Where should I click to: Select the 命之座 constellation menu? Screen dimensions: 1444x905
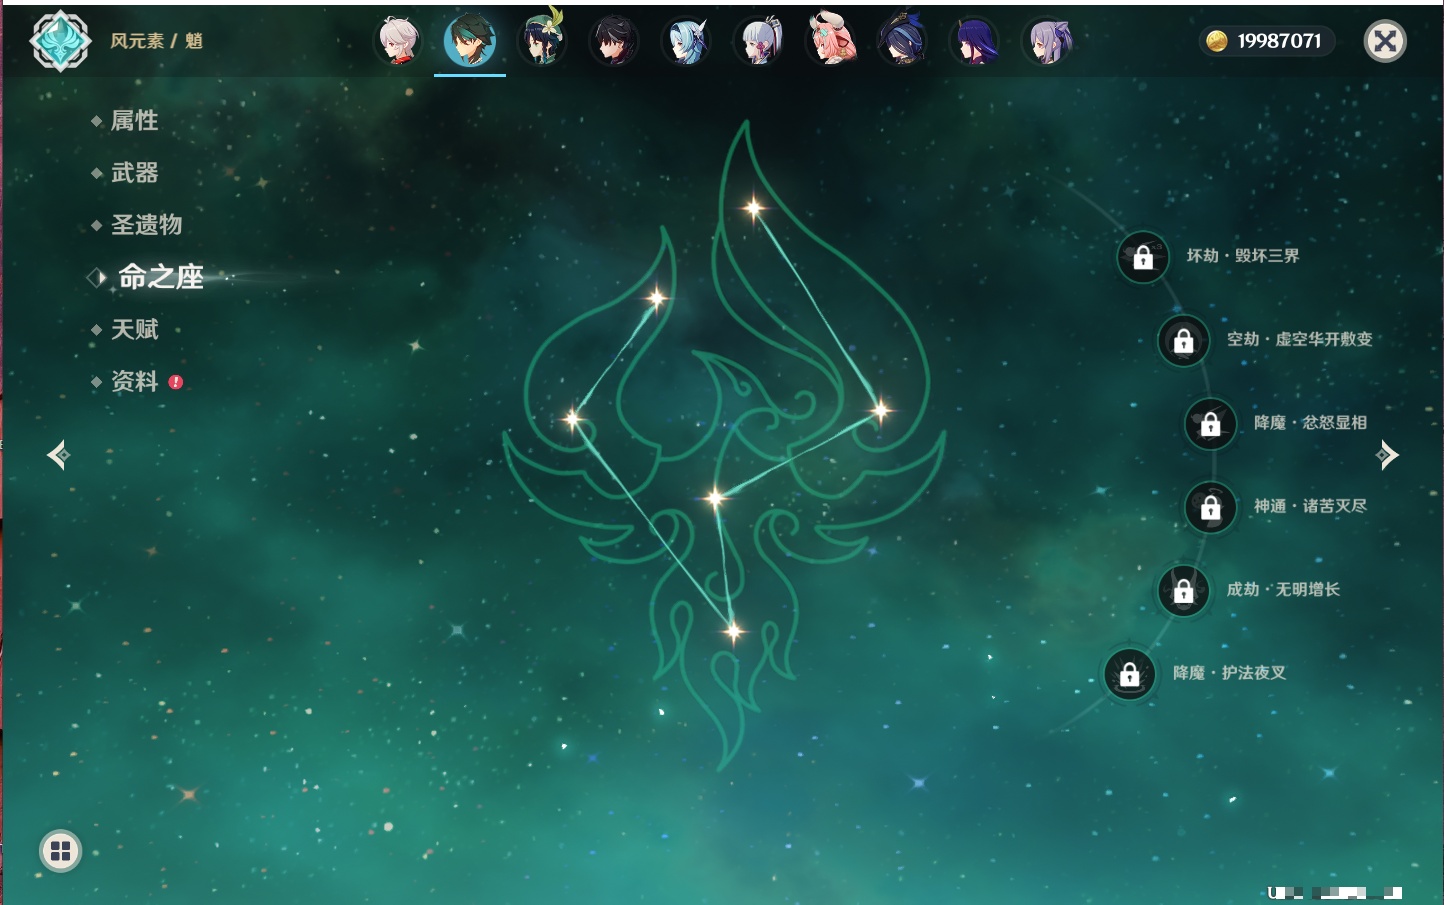[160, 277]
